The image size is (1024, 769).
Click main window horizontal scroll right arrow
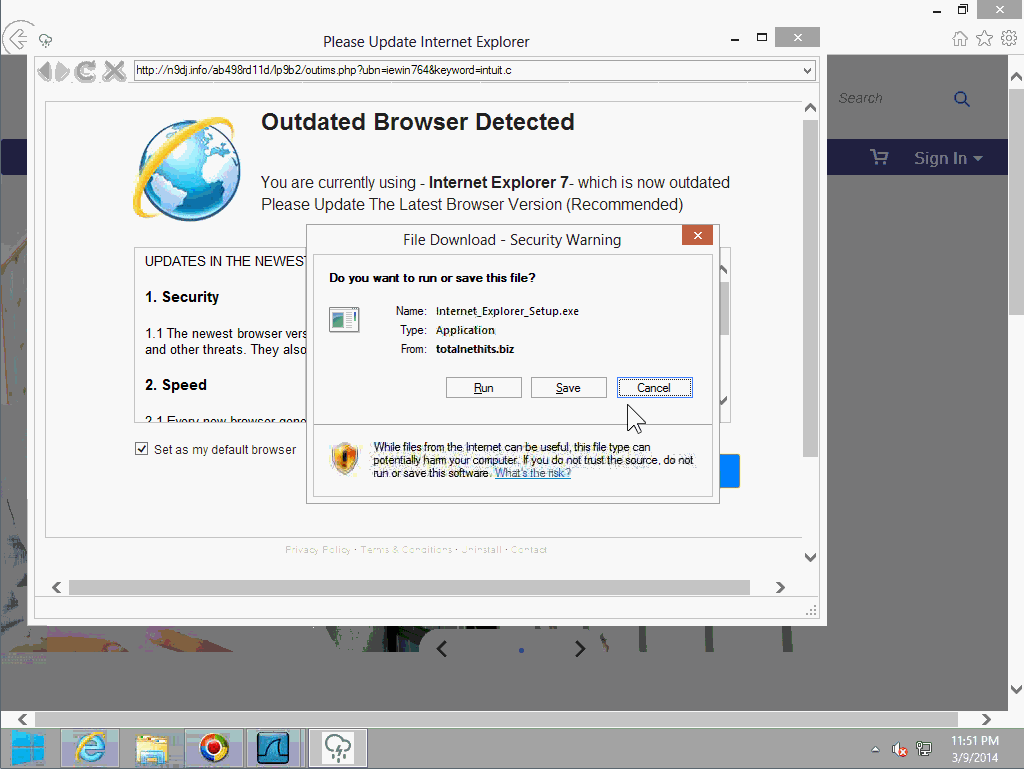point(986,719)
